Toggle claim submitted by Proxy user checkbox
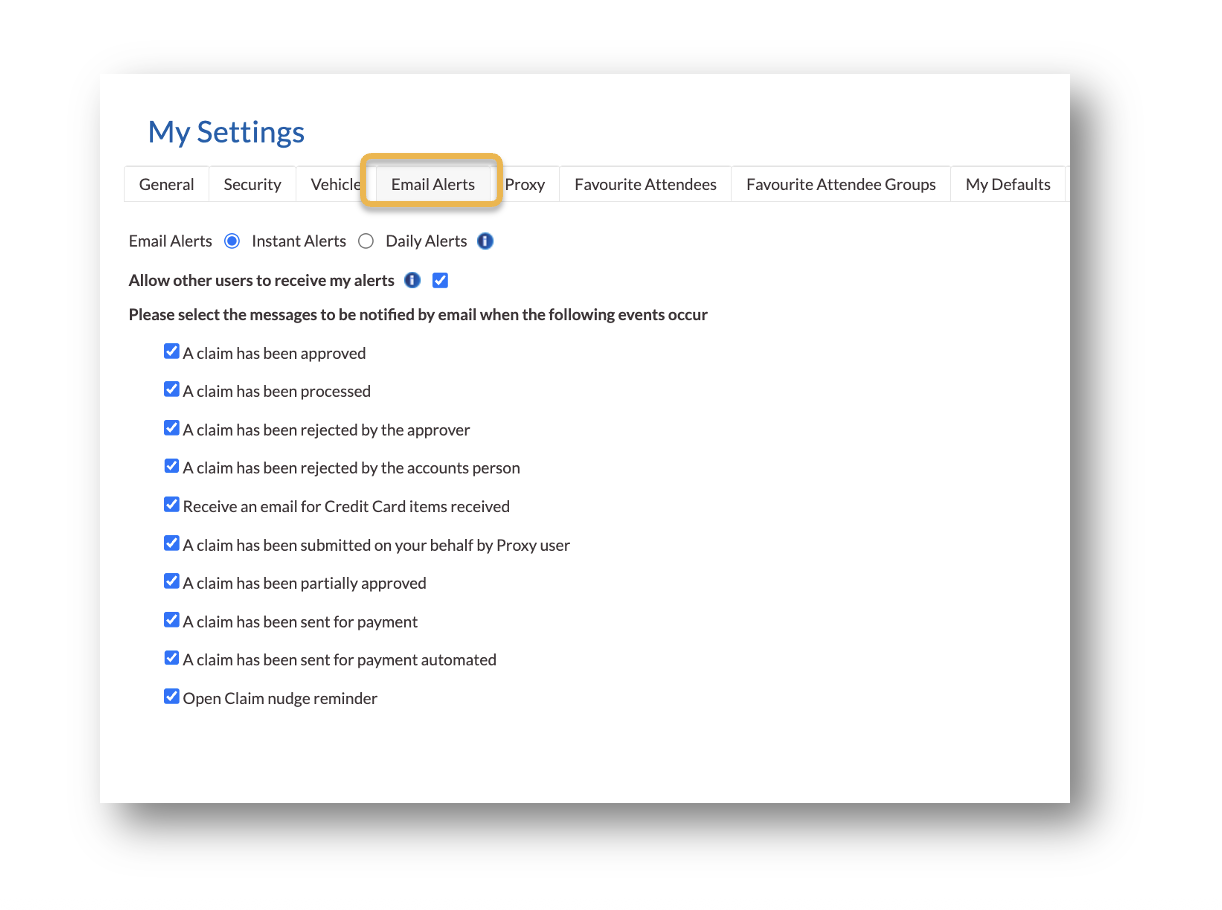The width and height of the screenshot is (1222, 910). (x=172, y=543)
